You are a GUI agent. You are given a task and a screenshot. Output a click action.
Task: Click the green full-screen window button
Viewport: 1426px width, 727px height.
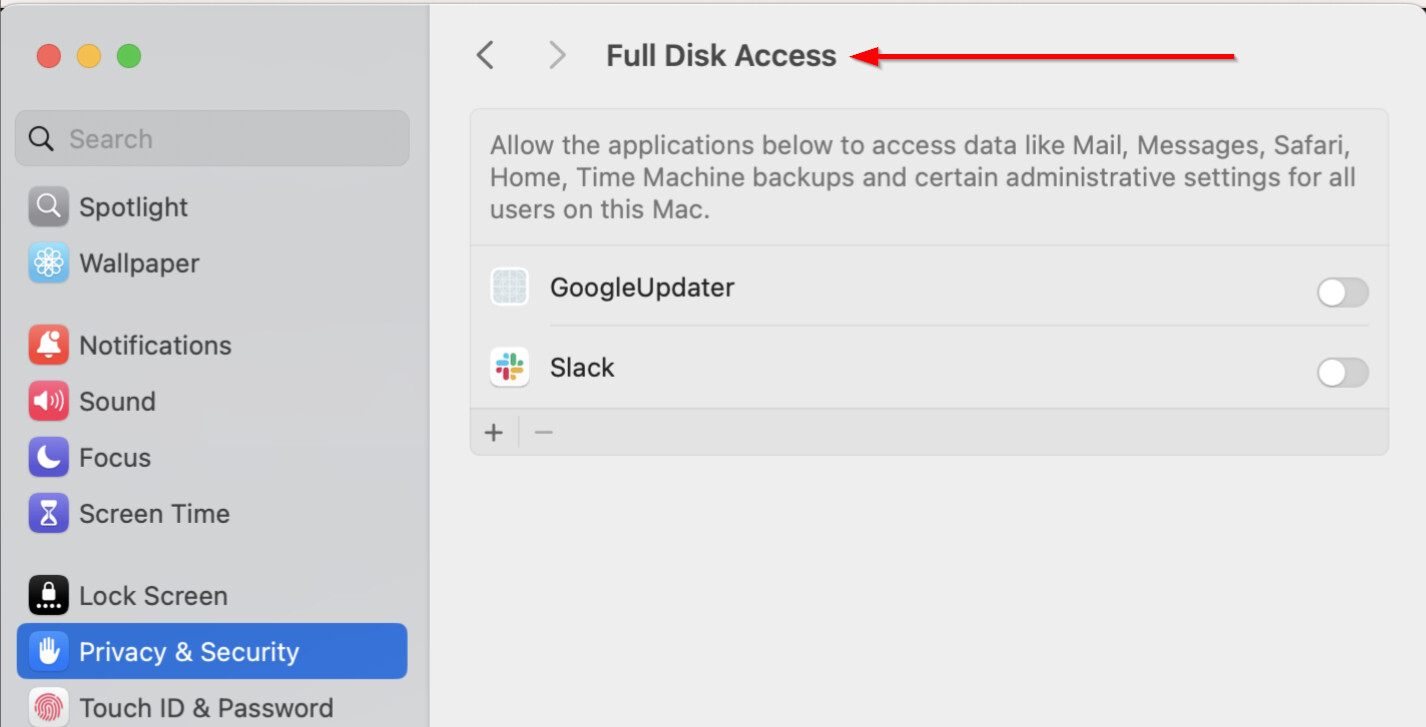pyautogui.click(x=129, y=56)
